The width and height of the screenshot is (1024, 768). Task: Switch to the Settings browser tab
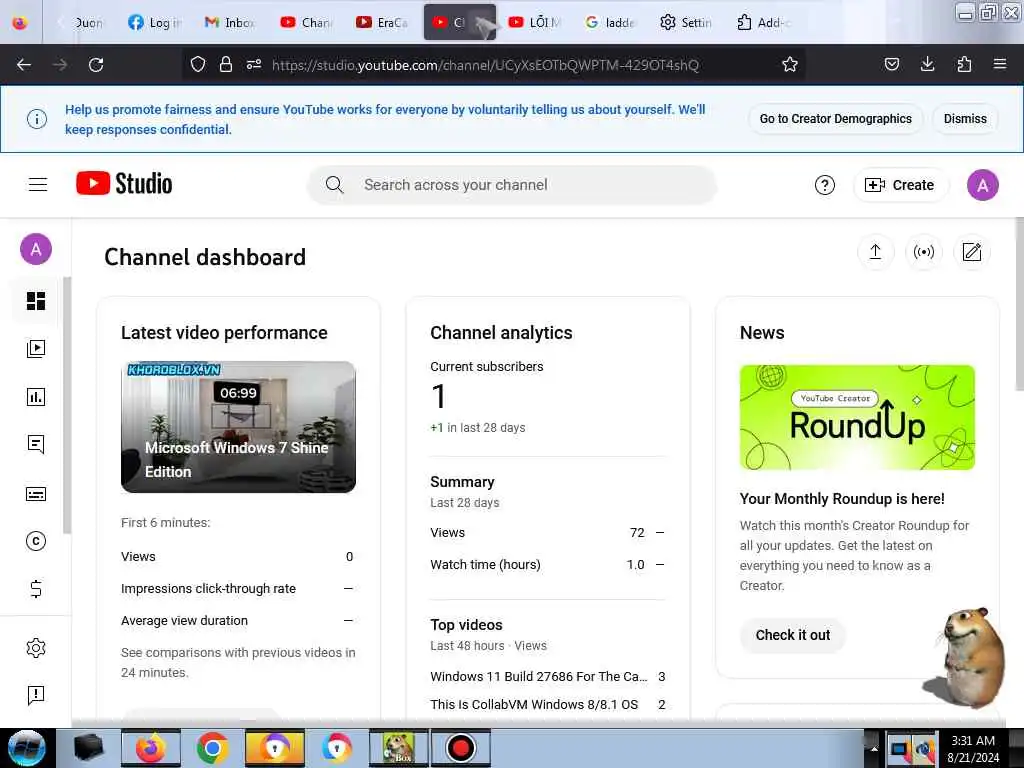point(686,23)
